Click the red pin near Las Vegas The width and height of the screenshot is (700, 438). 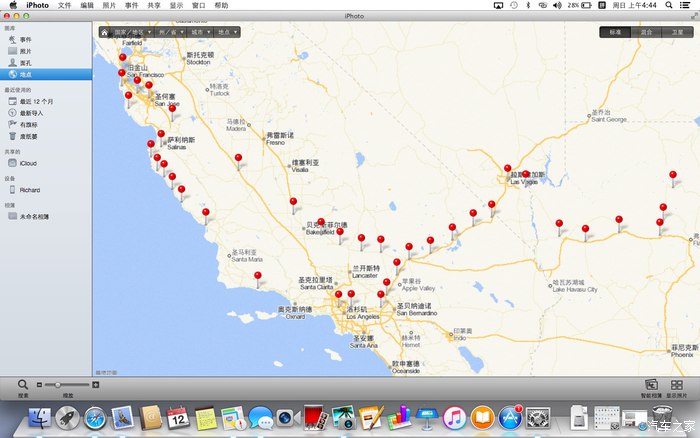click(x=525, y=176)
